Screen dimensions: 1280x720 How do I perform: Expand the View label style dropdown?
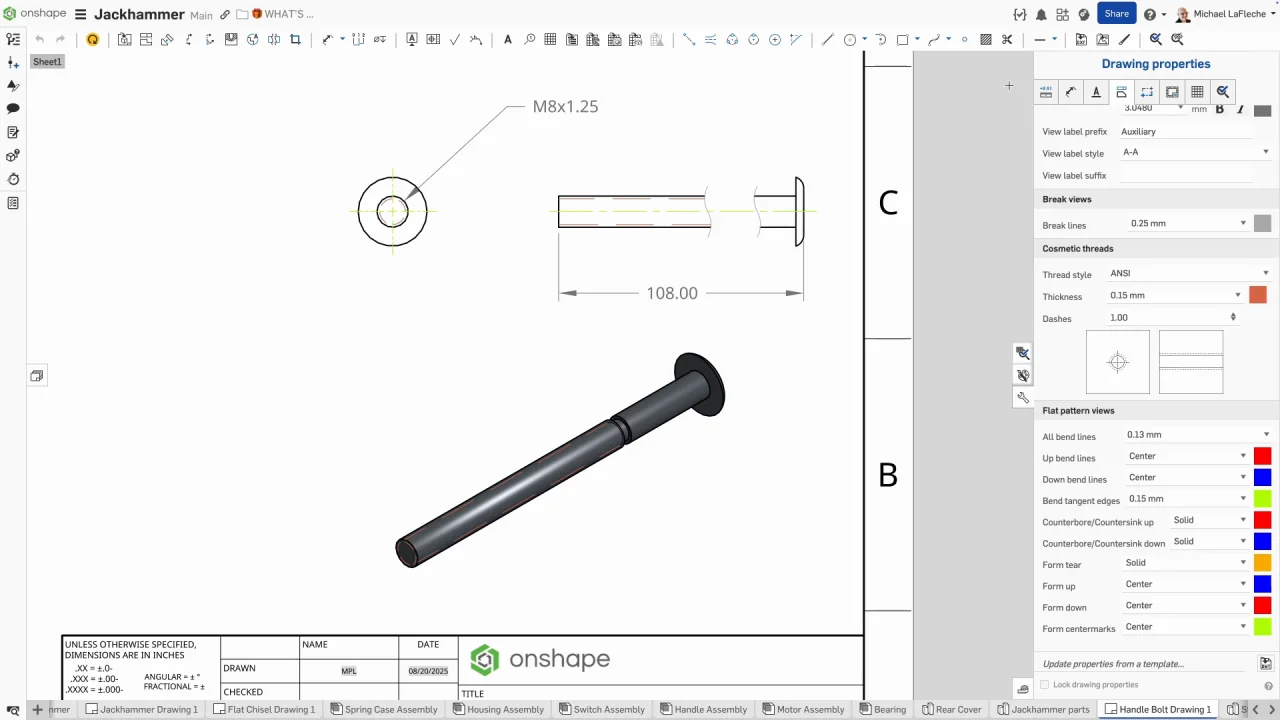tap(1195, 153)
